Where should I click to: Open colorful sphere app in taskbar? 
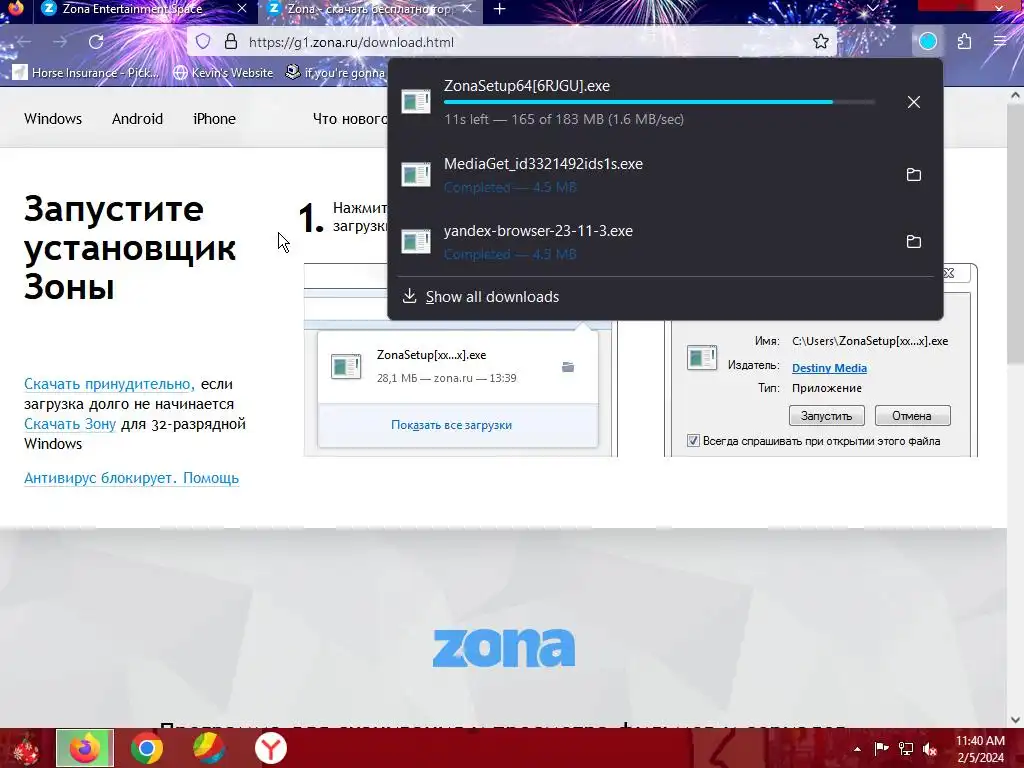208,748
